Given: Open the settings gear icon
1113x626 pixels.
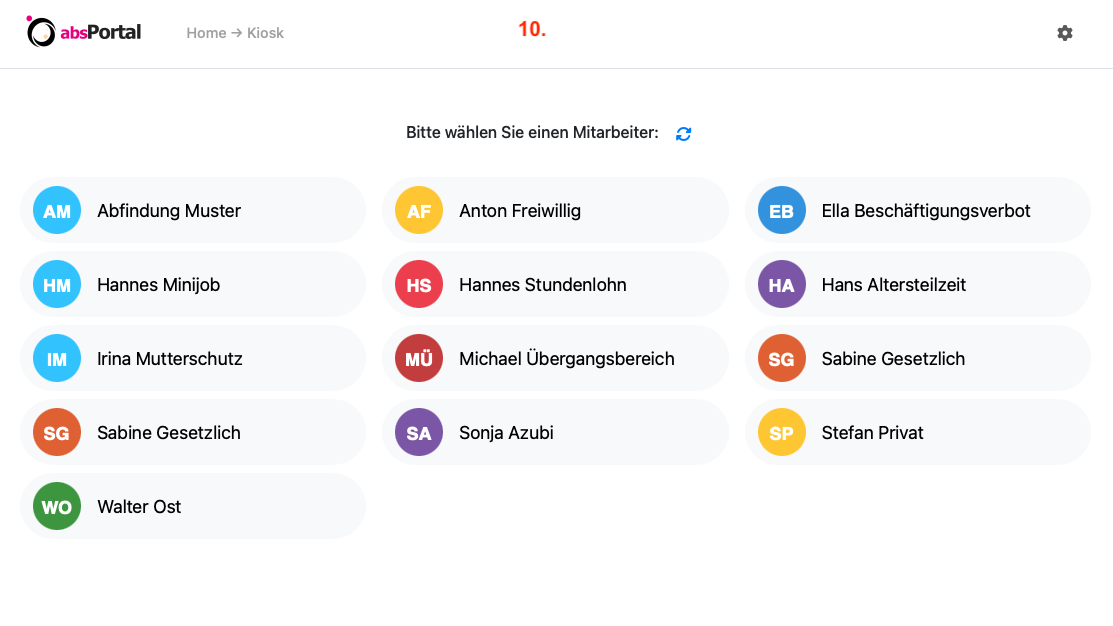Looking at the screenshot, I should click(1065, 33).
